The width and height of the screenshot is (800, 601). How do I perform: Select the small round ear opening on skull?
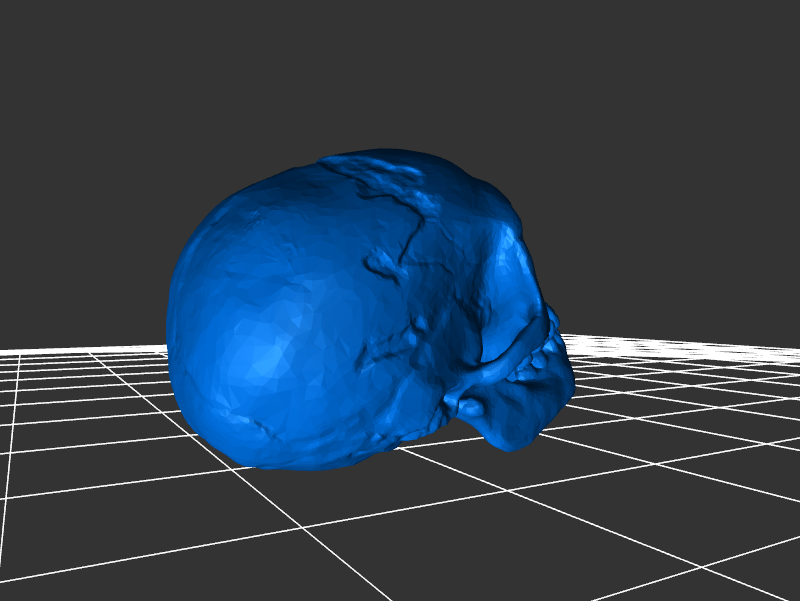coord(469,407)
